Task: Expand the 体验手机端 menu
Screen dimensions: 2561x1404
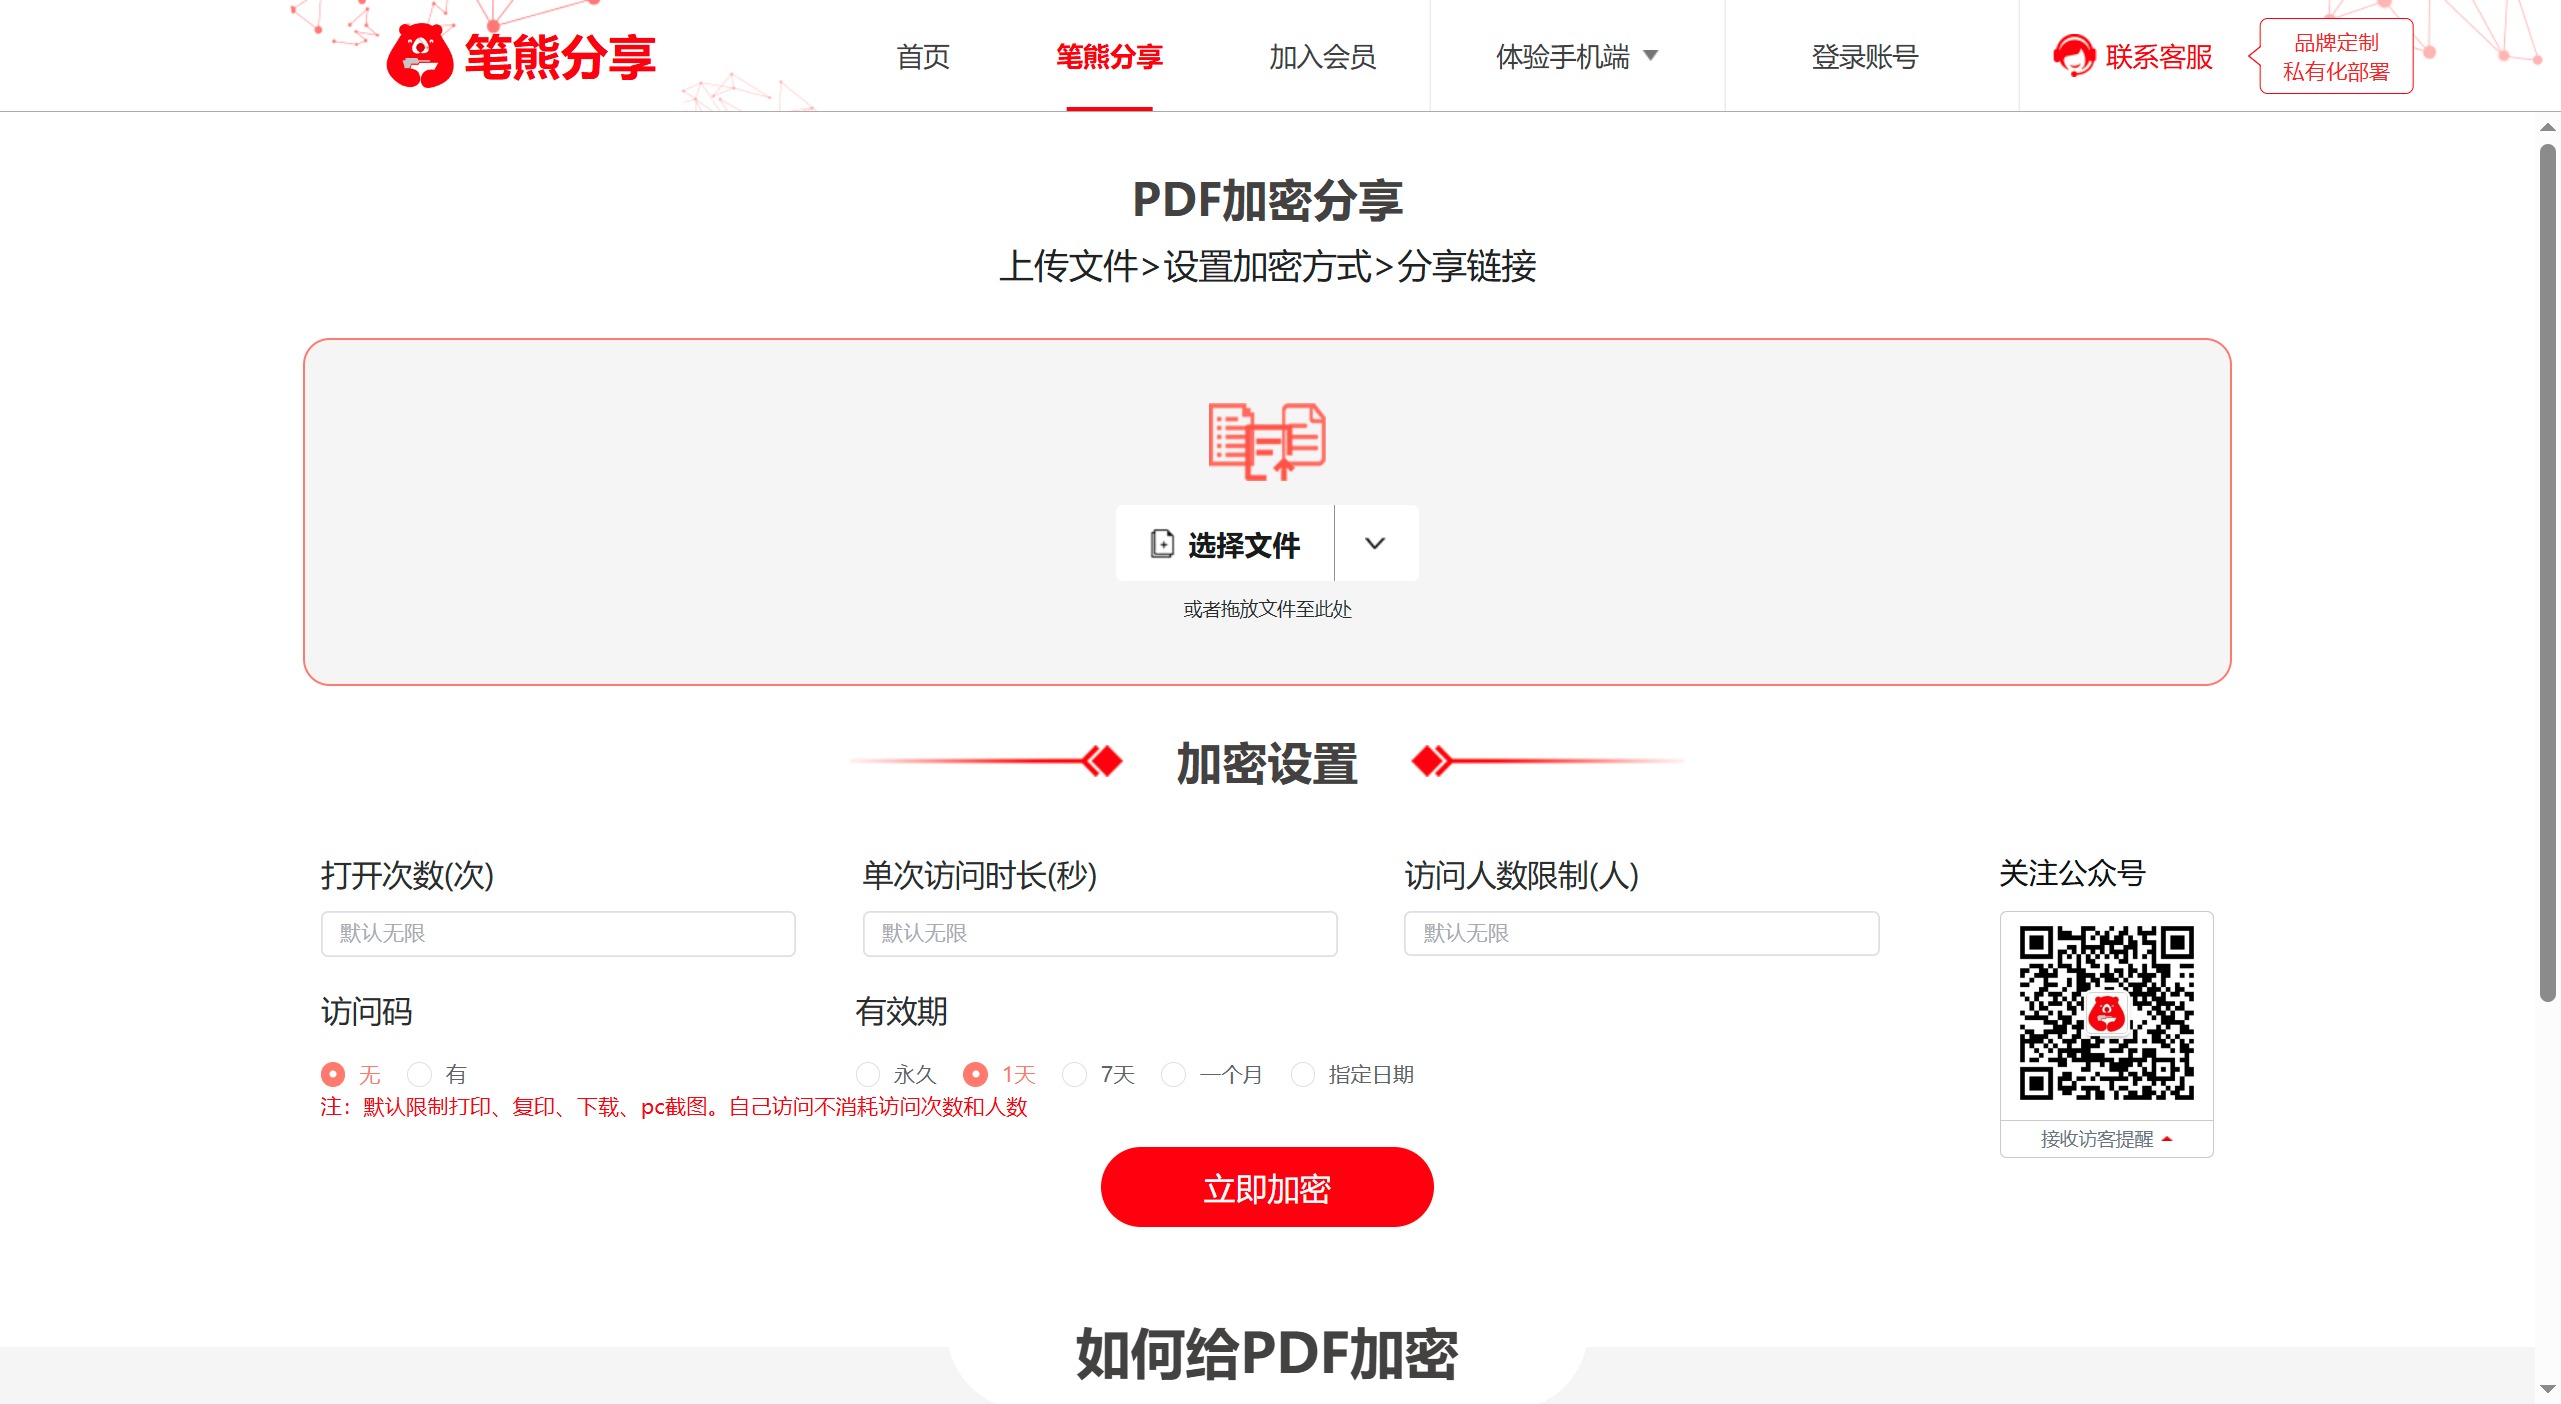Action: pos(1577,56)
